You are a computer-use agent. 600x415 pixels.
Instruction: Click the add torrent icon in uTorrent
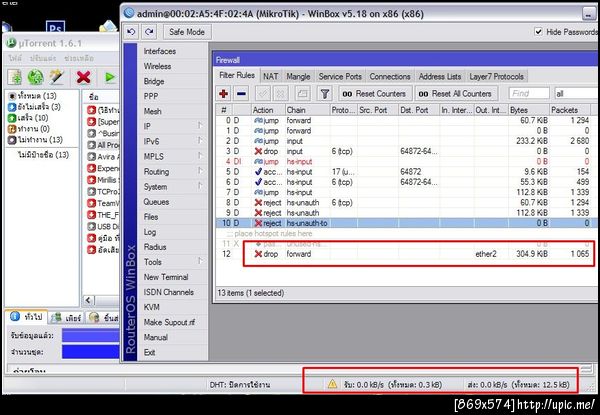pos(15,77)
